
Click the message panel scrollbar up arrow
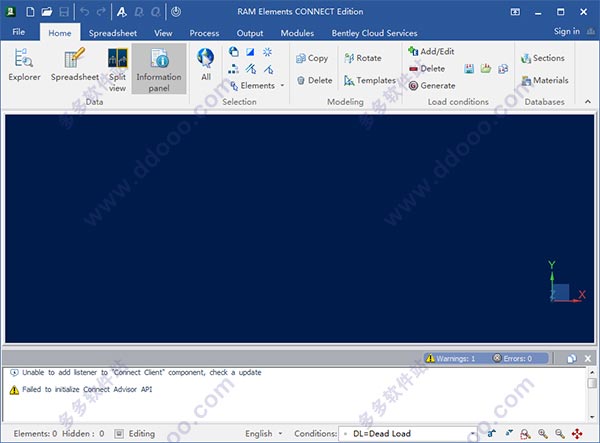592,372
